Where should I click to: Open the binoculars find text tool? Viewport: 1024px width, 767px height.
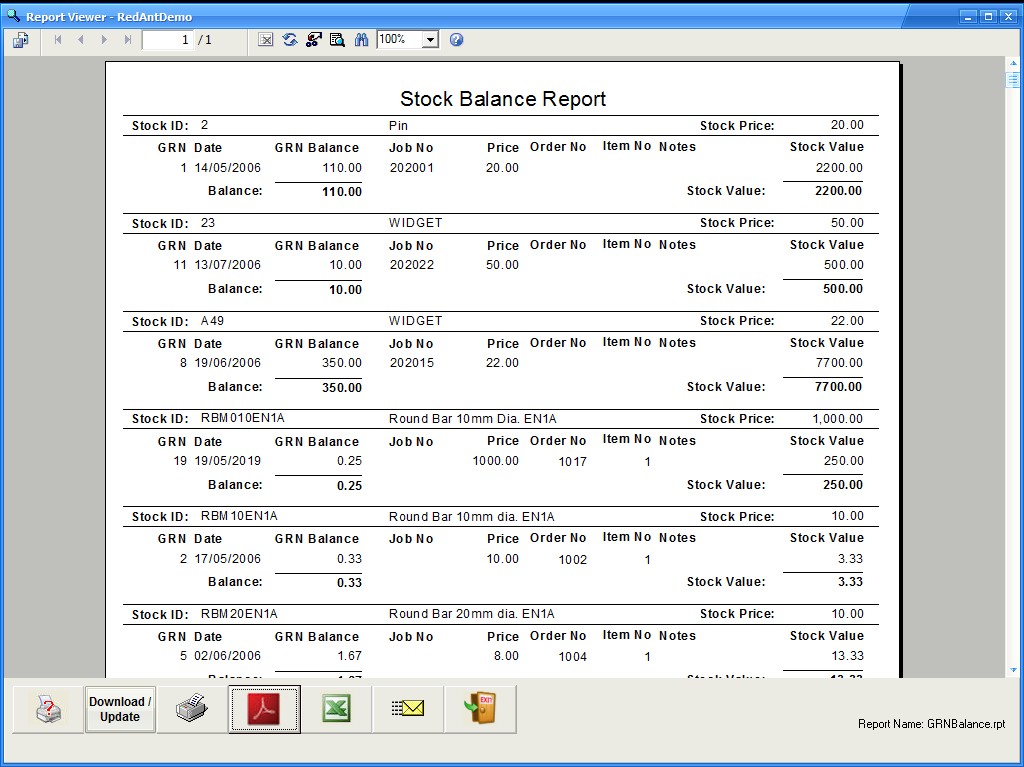tap(362, 40)
